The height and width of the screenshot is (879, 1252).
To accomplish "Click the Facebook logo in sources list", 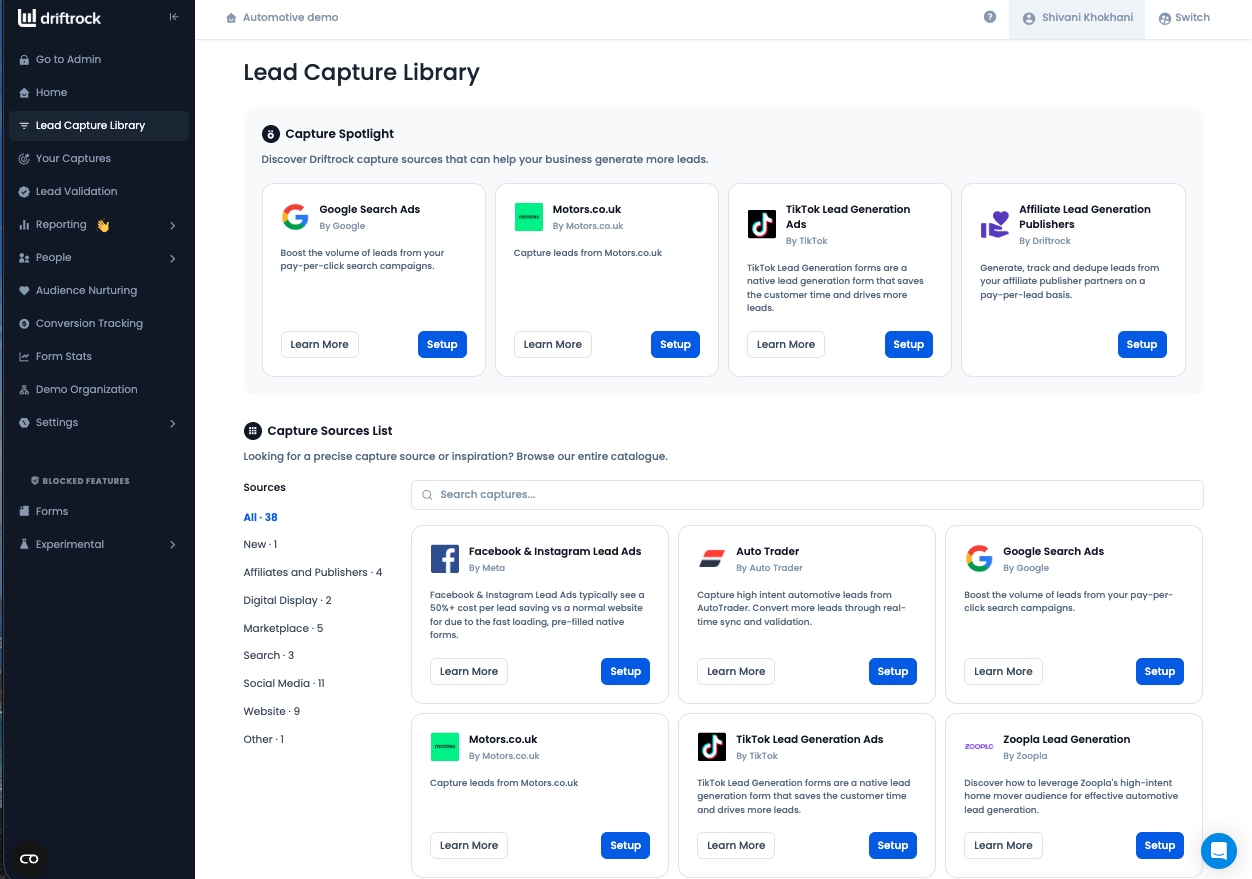I will (x=445, y=559).
